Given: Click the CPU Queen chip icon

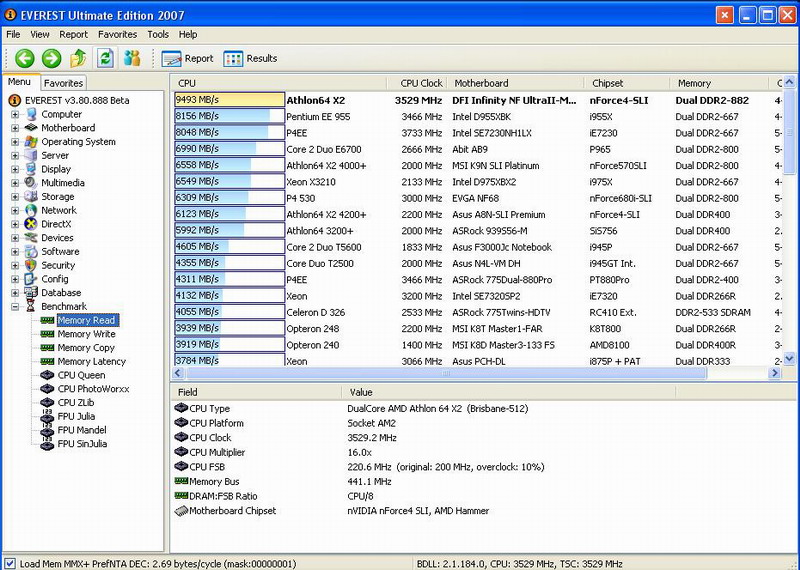Looking at the screenshot, I should [x=47, y=376].
